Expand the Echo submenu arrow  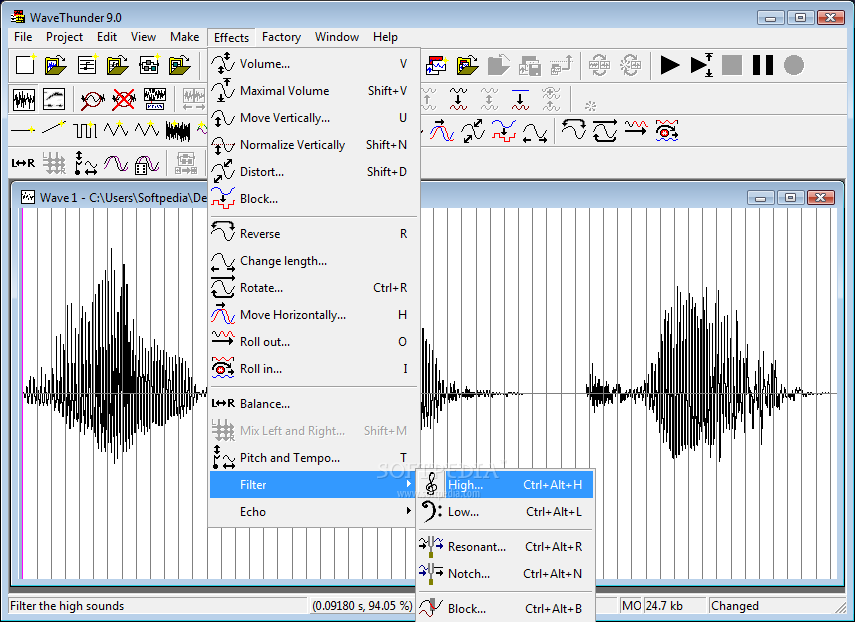408,511
